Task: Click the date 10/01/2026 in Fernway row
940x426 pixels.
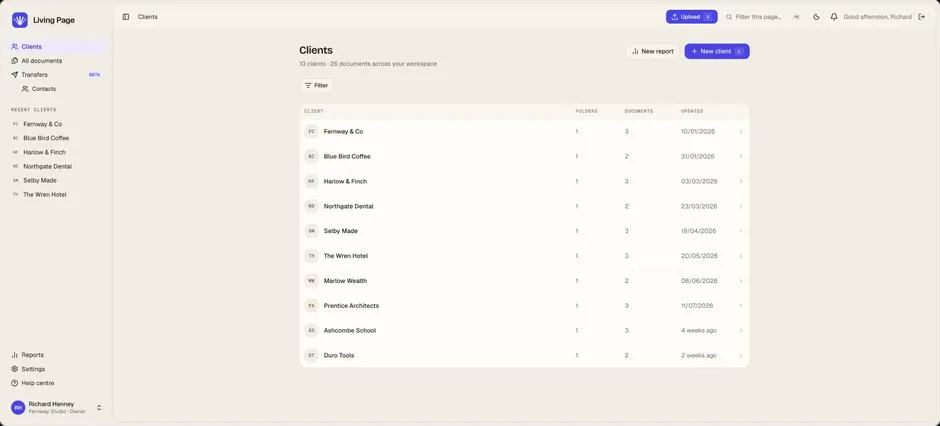Action: coord(698,131)
